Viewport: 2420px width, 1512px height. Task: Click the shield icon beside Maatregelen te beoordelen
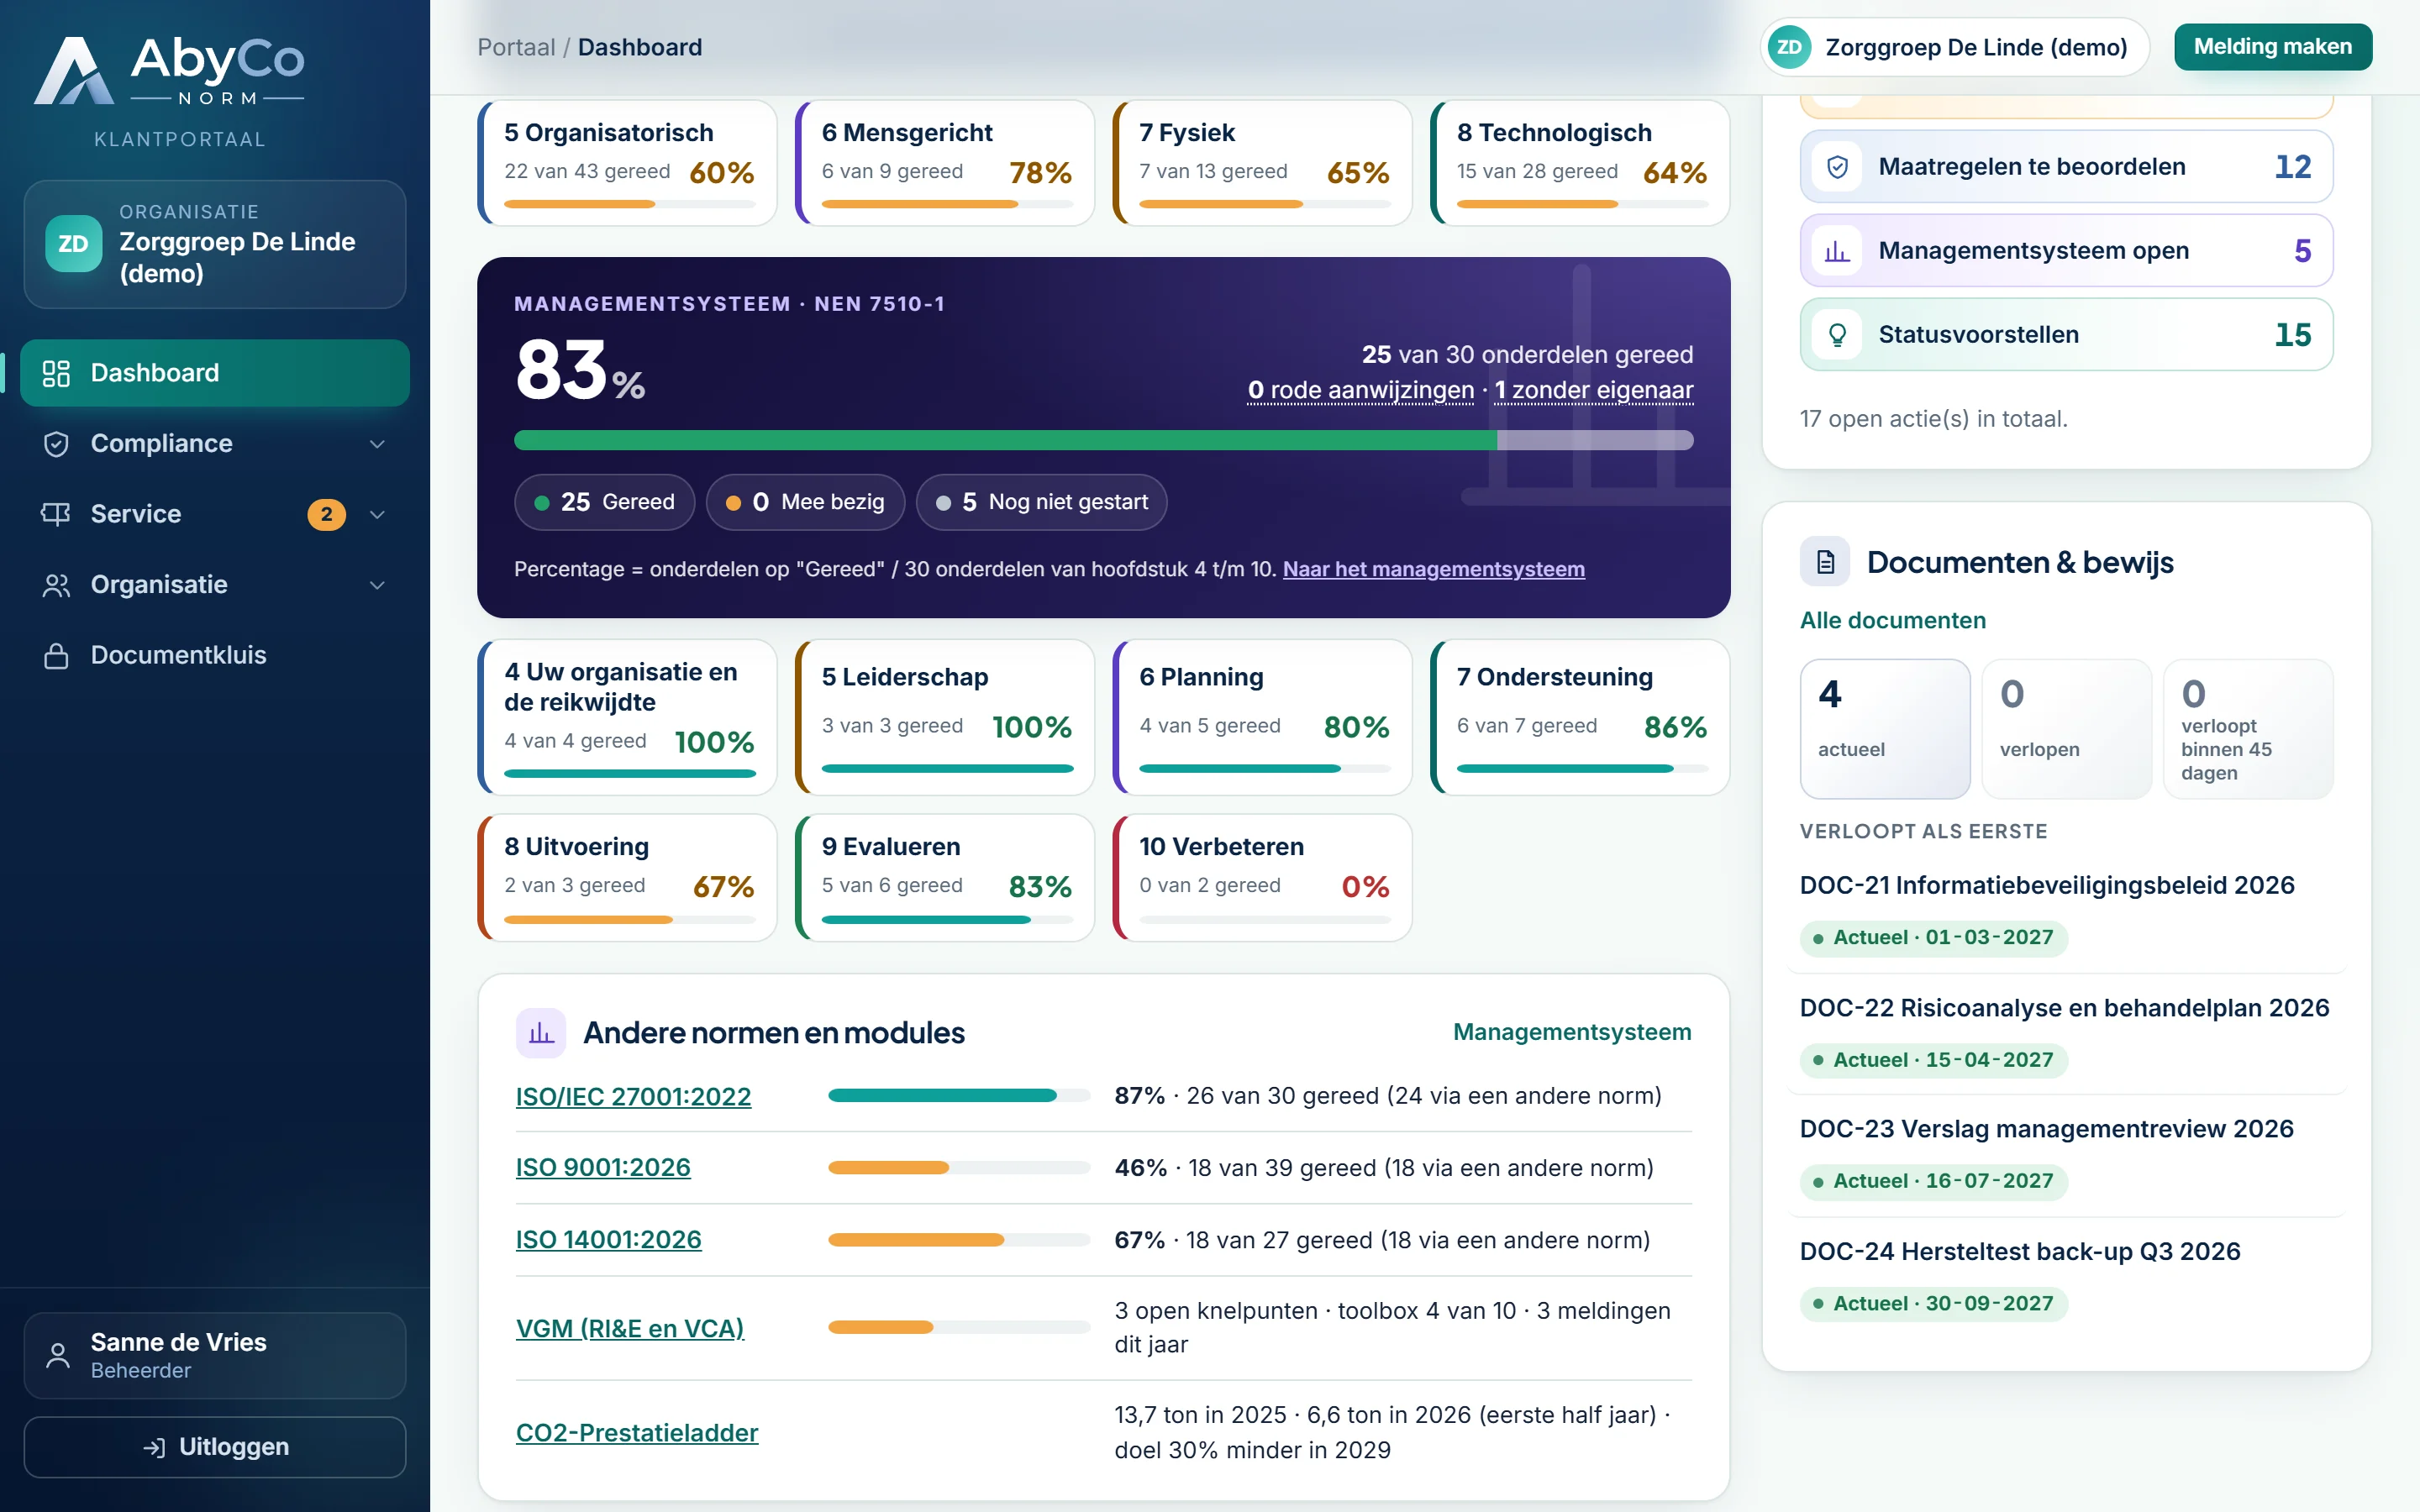[x=1837, y=167]
